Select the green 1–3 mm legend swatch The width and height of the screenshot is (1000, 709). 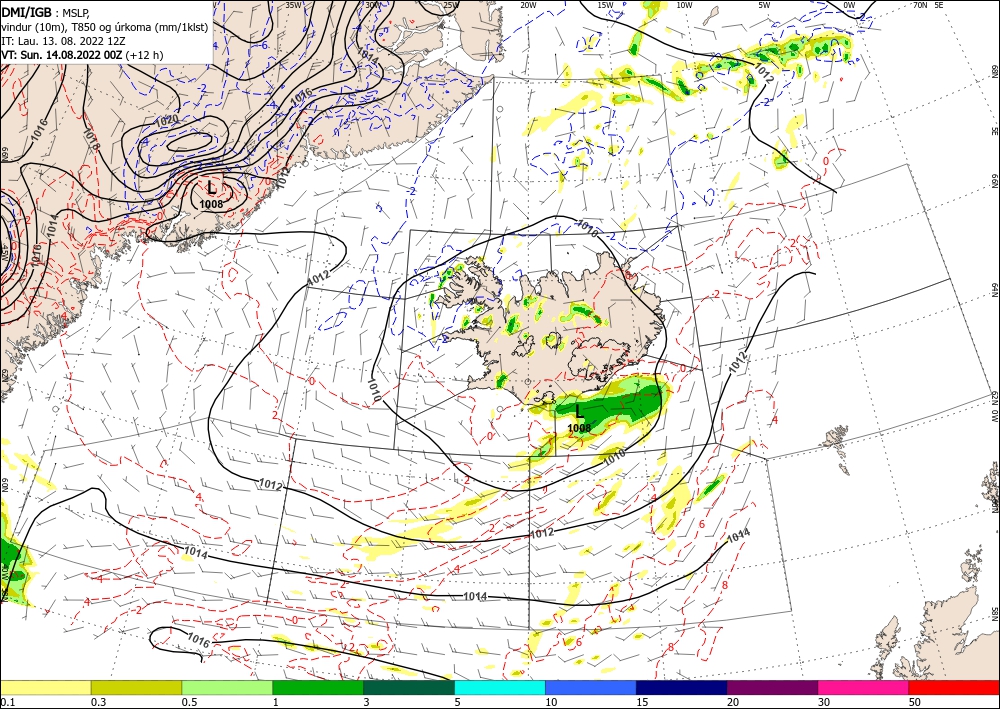pyautogui.click(x=318, y=687)
